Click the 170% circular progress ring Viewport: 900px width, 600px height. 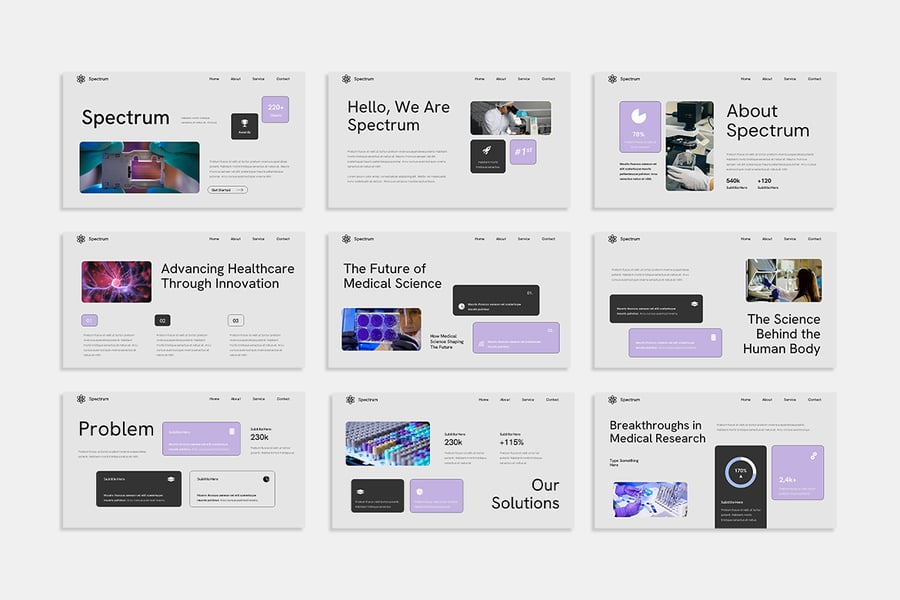click(741, 470)
